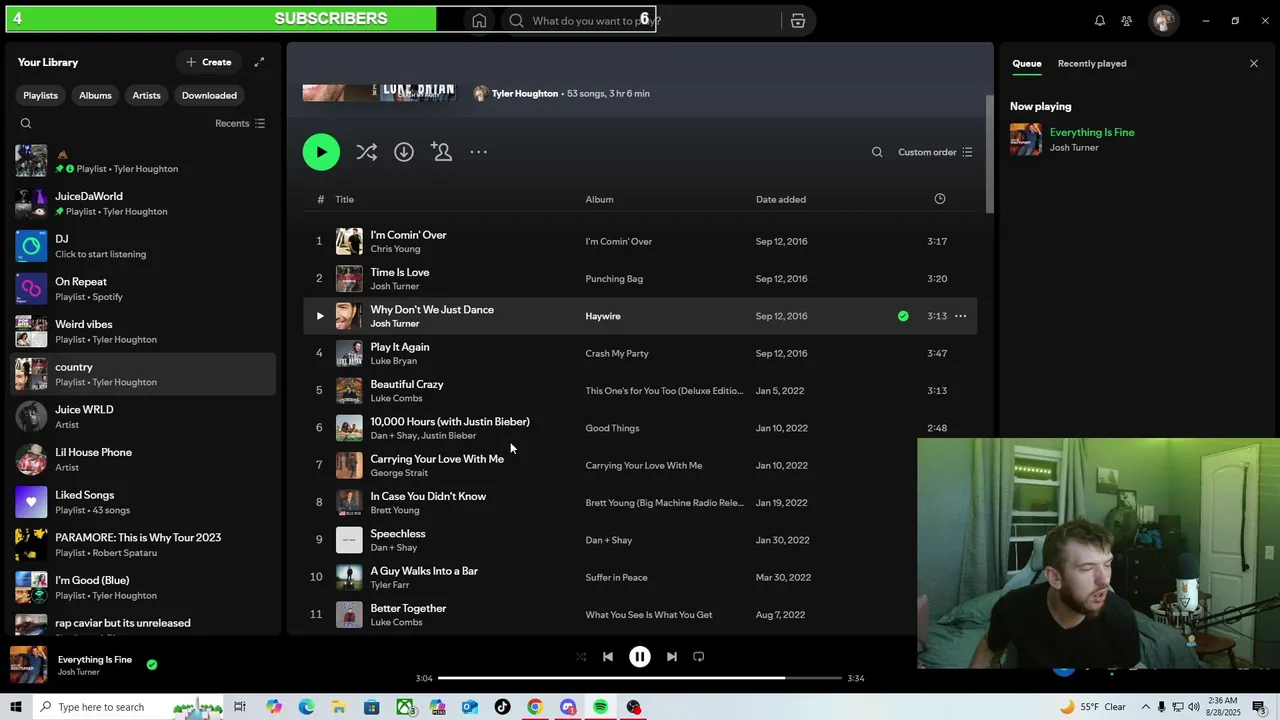Skip to the previous track
This screenshot has height=720, width=1280.
click(x=608, y=657)
